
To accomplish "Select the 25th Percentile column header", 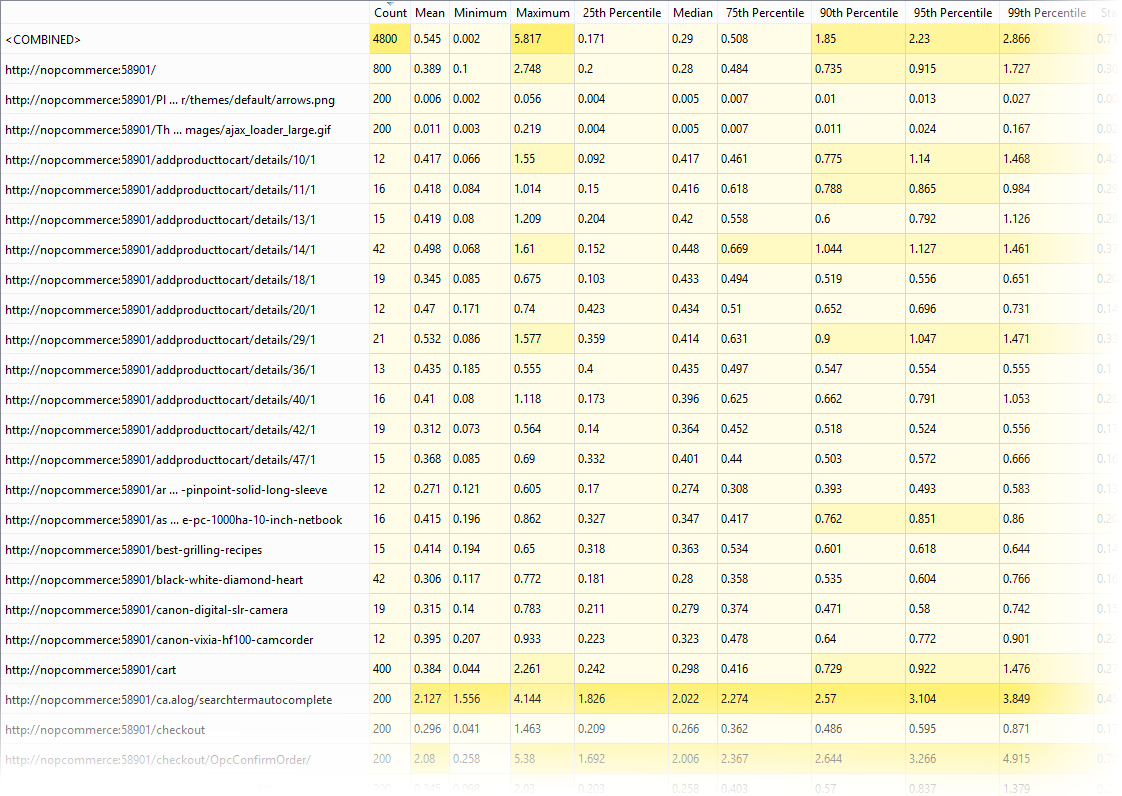I will click(x=621, y=13).
